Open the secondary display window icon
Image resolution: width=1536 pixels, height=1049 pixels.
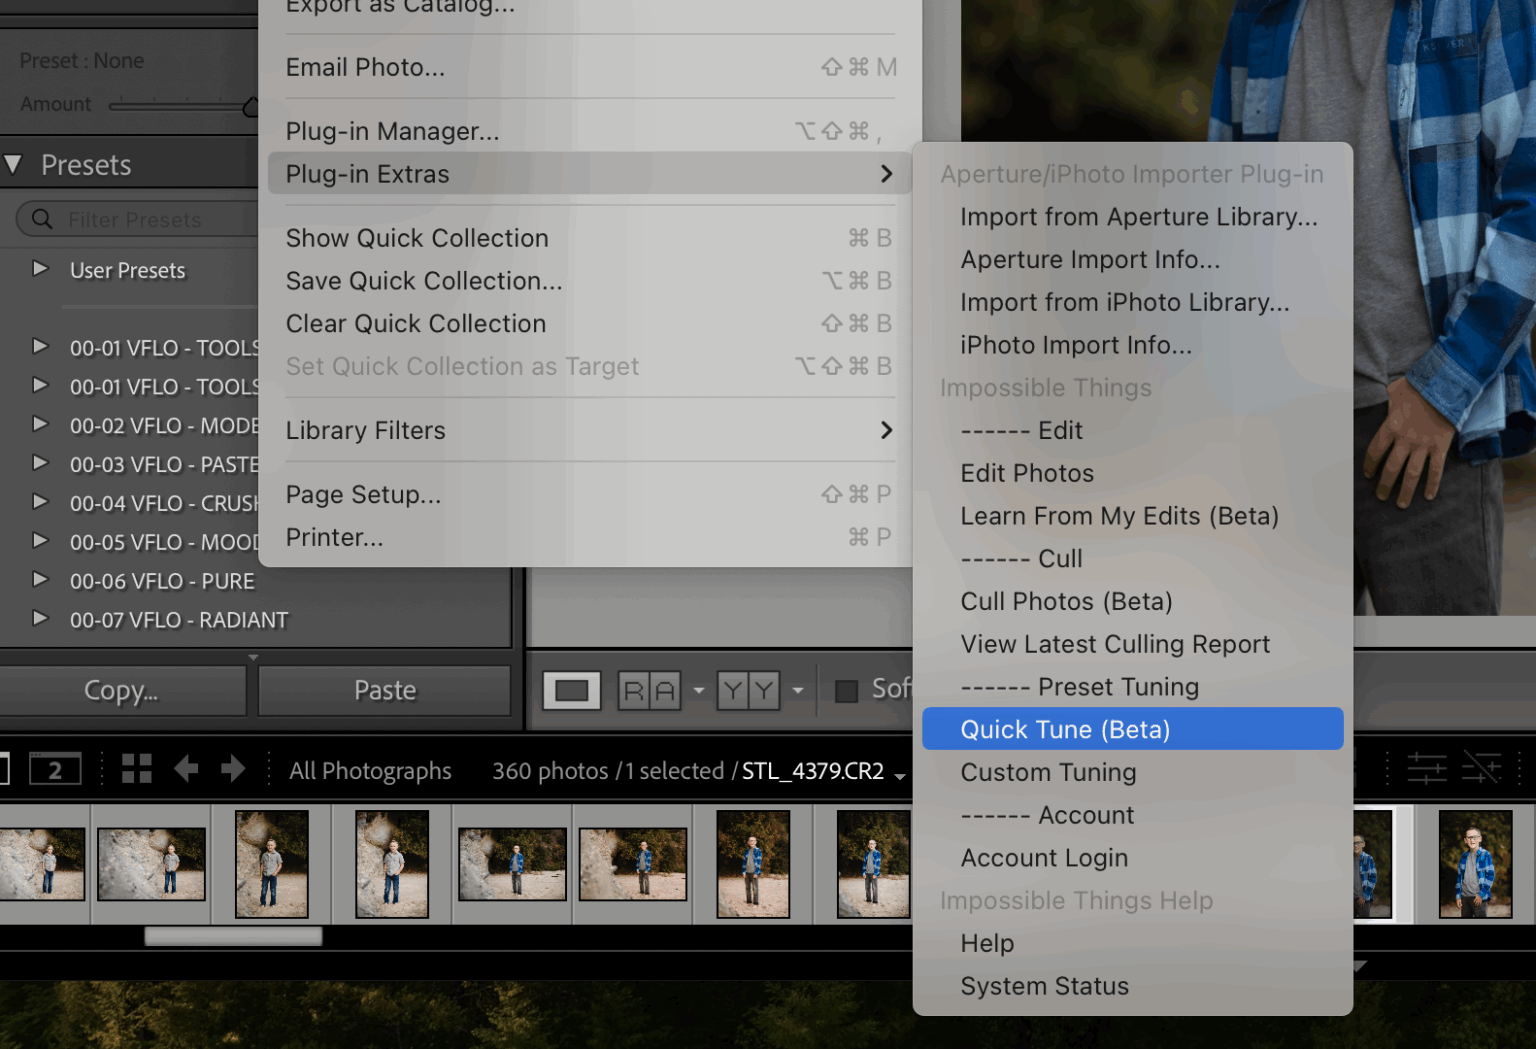click(55, 769)
